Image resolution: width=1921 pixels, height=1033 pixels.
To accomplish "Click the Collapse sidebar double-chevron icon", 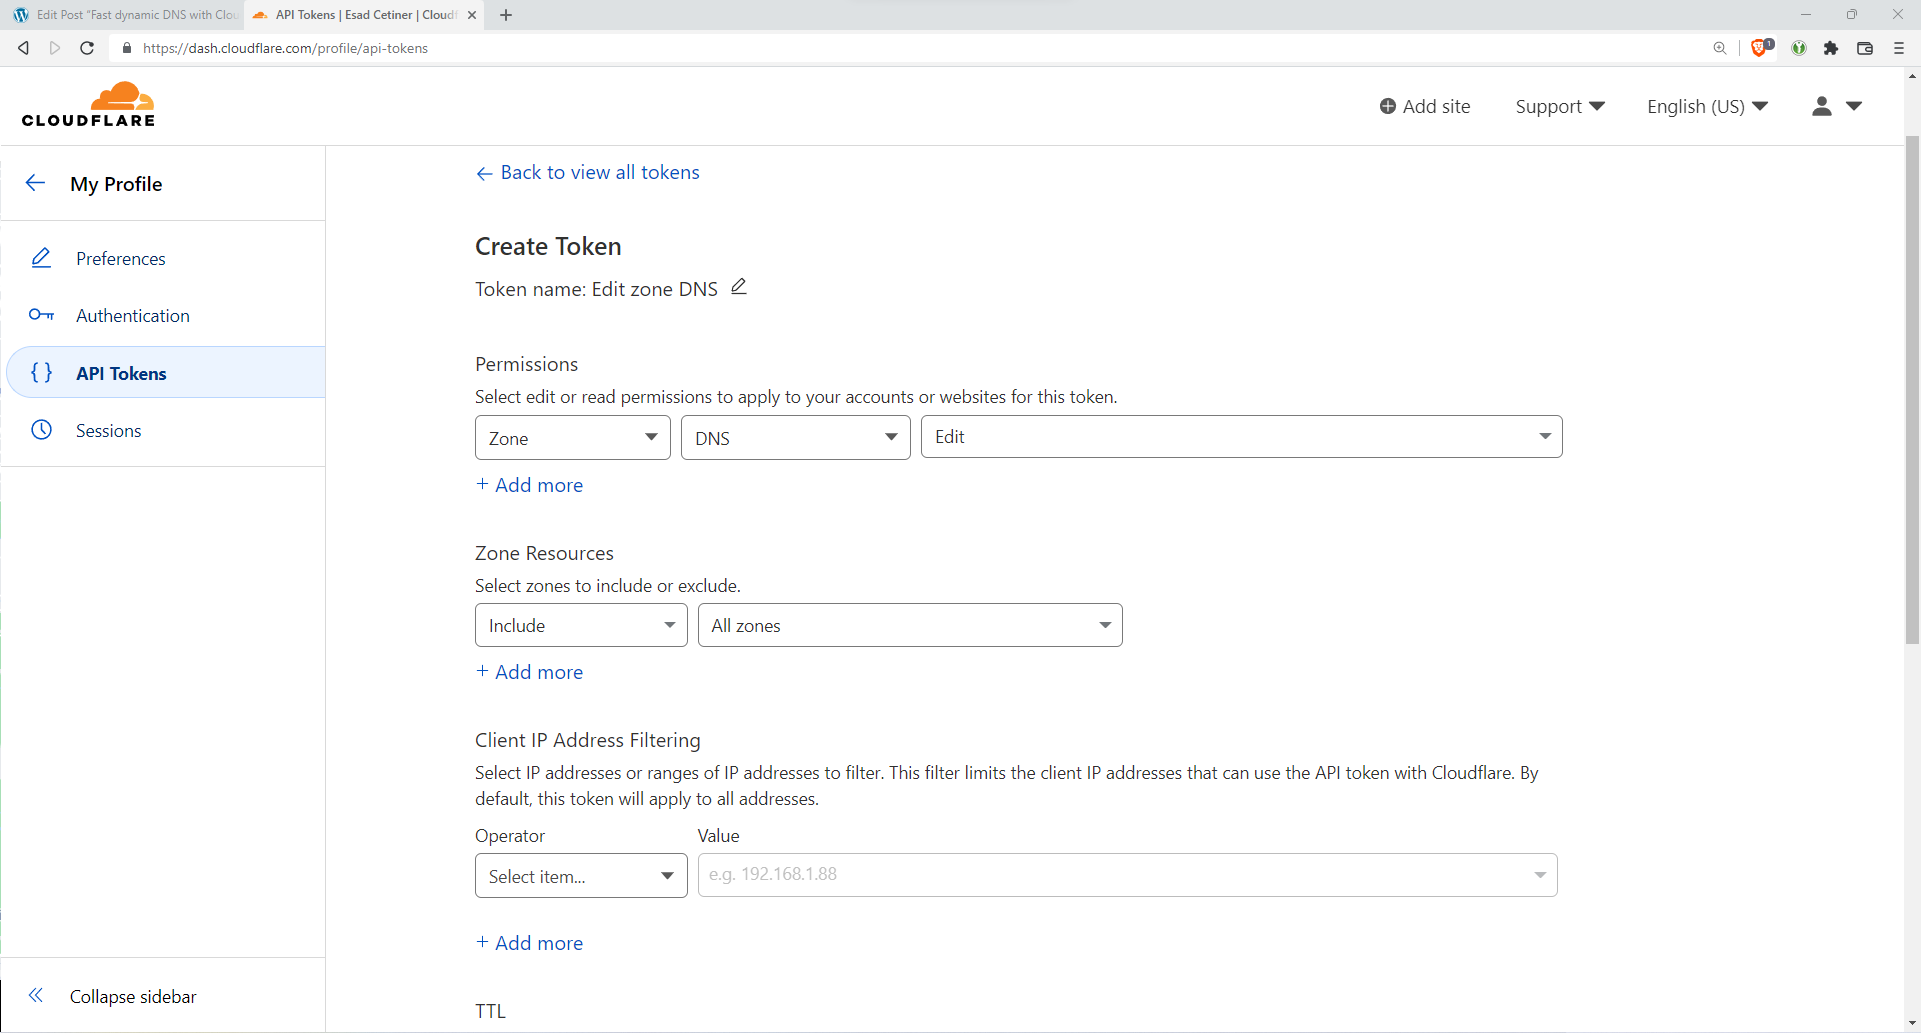I will [x=36, y=995].
